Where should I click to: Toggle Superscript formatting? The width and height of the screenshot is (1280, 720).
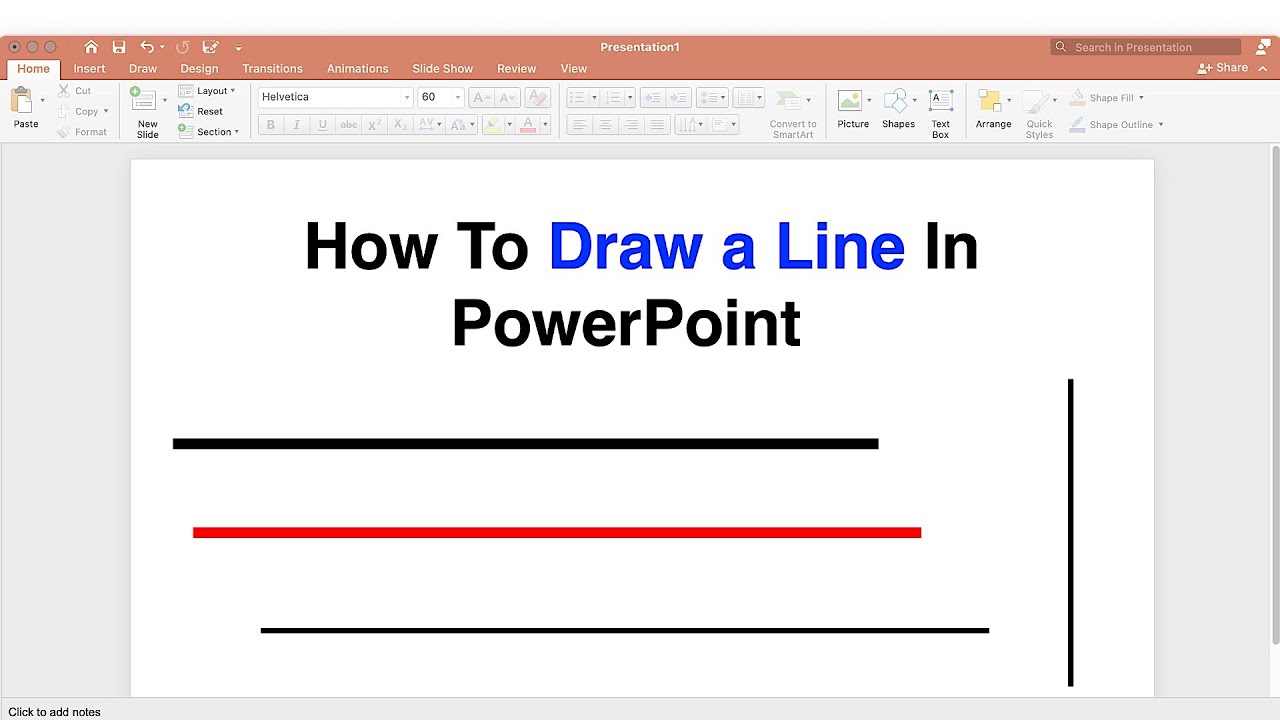pyautogui.click(x=374, y=125)
